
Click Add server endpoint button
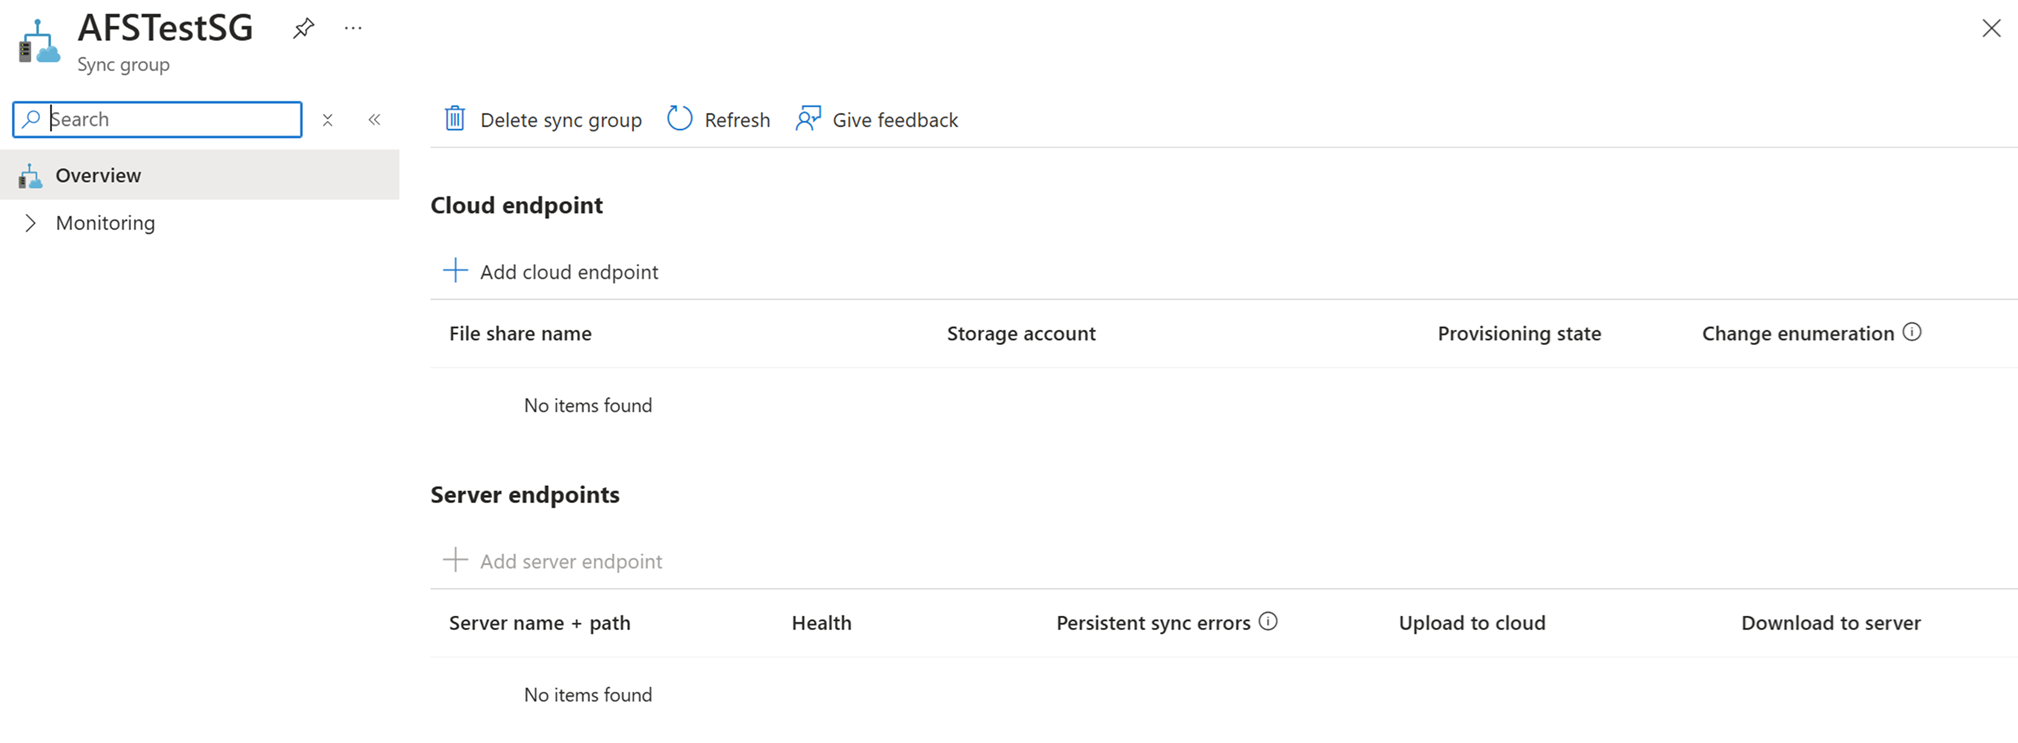coord(570,561)
